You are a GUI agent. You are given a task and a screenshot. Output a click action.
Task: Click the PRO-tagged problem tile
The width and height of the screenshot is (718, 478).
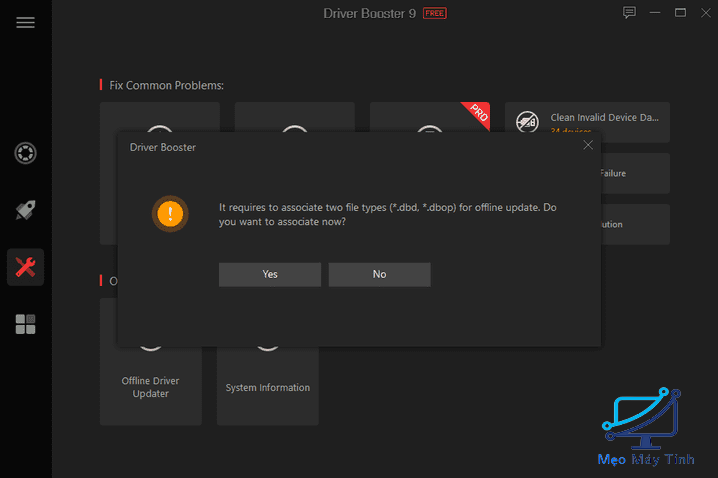pos(430,117)
